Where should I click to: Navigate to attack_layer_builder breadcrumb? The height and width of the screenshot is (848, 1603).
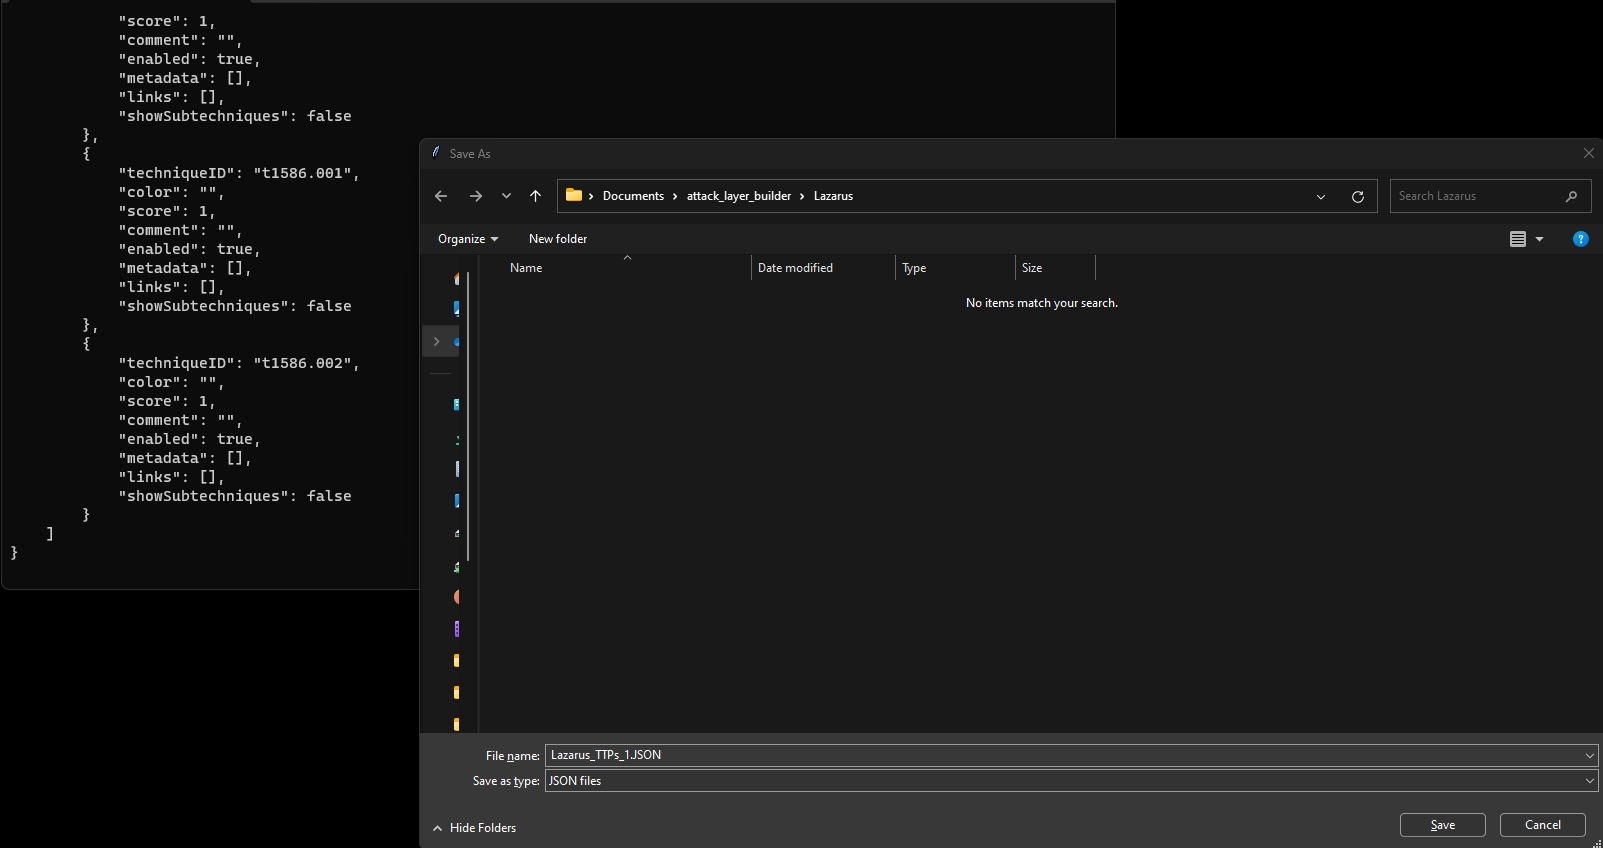[739, 196]
